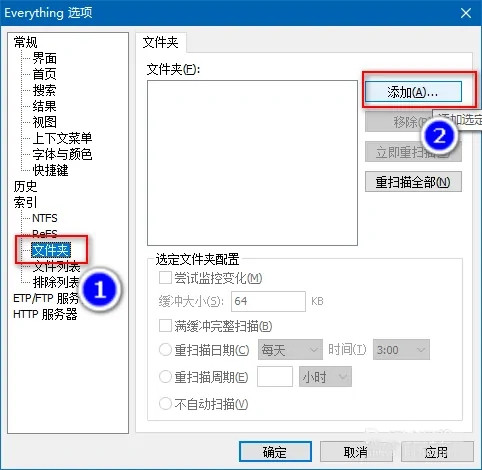
Task: Click the 缓冲大小 field showing 64
Action: tap(268, 301)
